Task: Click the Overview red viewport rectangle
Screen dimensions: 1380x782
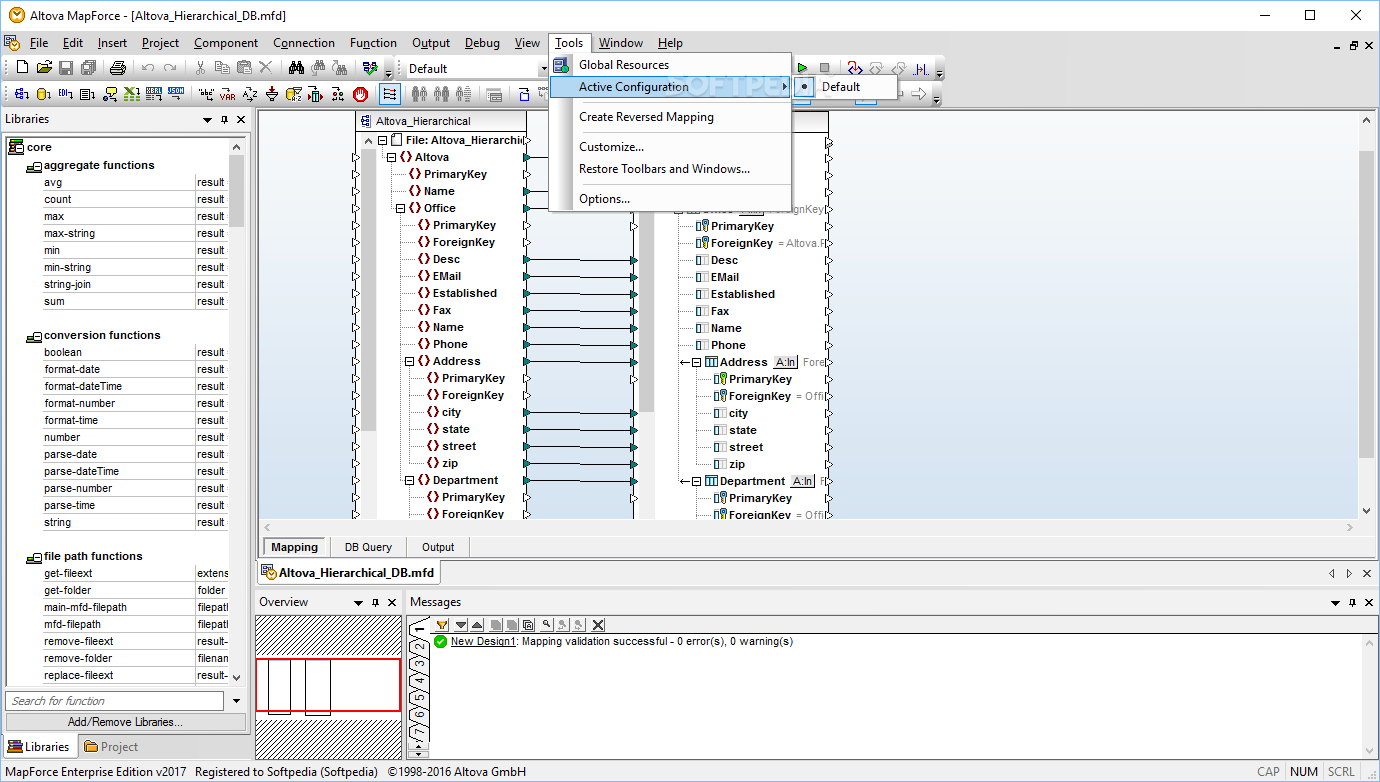Action: 328,685
